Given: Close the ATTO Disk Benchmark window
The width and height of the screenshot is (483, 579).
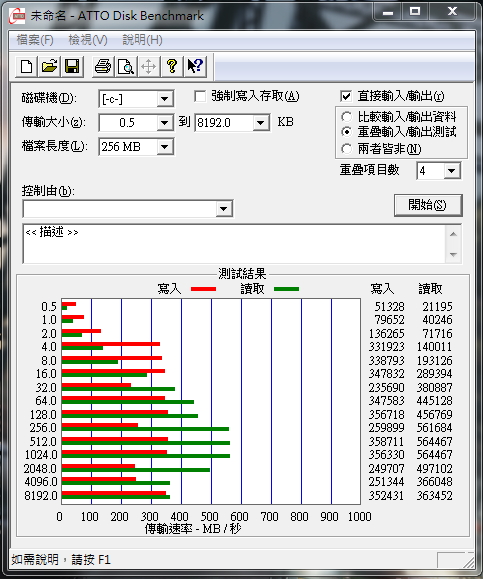Looking at the screenshot, I should [x=452, y=12].
